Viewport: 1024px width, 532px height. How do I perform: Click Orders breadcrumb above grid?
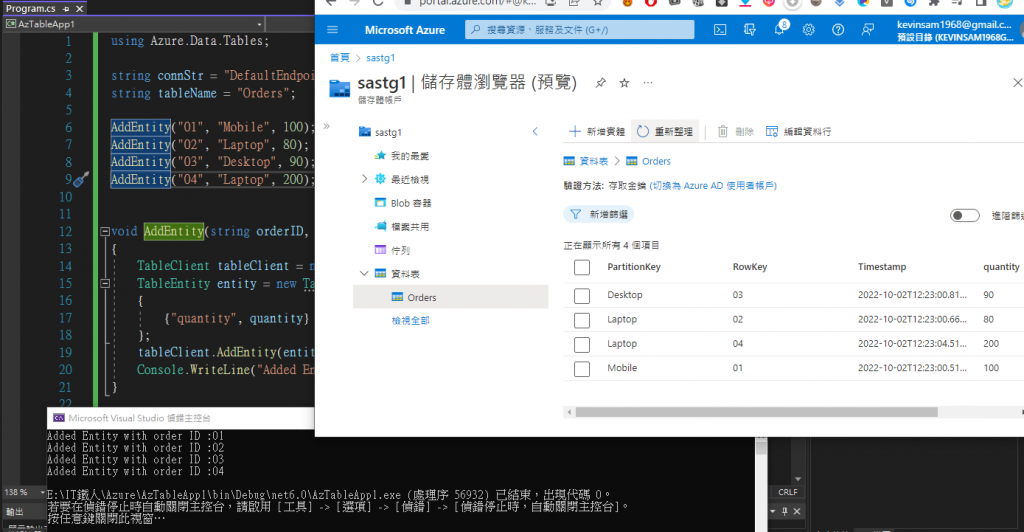pyautogui.click(x=648, y=161)
